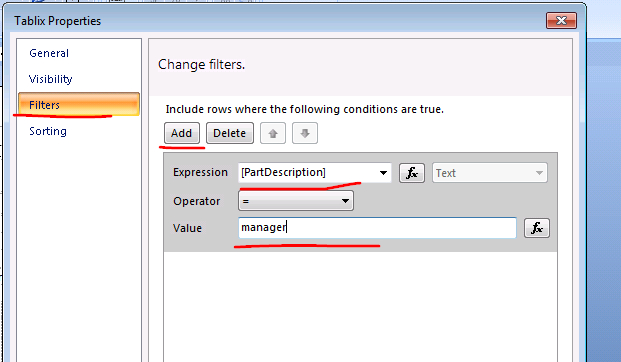The height and width of the screenshot is (362, 621).
Task: Switch to the General page
Action: [49, 53]
